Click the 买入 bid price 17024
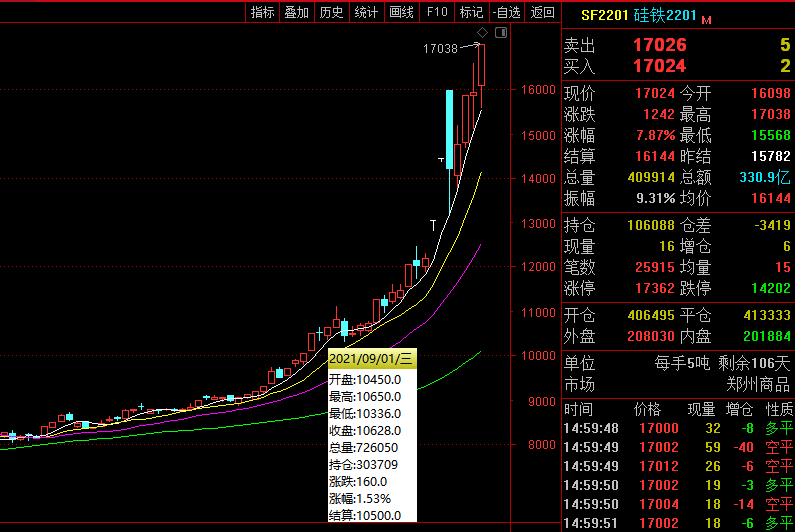 pos(658,66)
